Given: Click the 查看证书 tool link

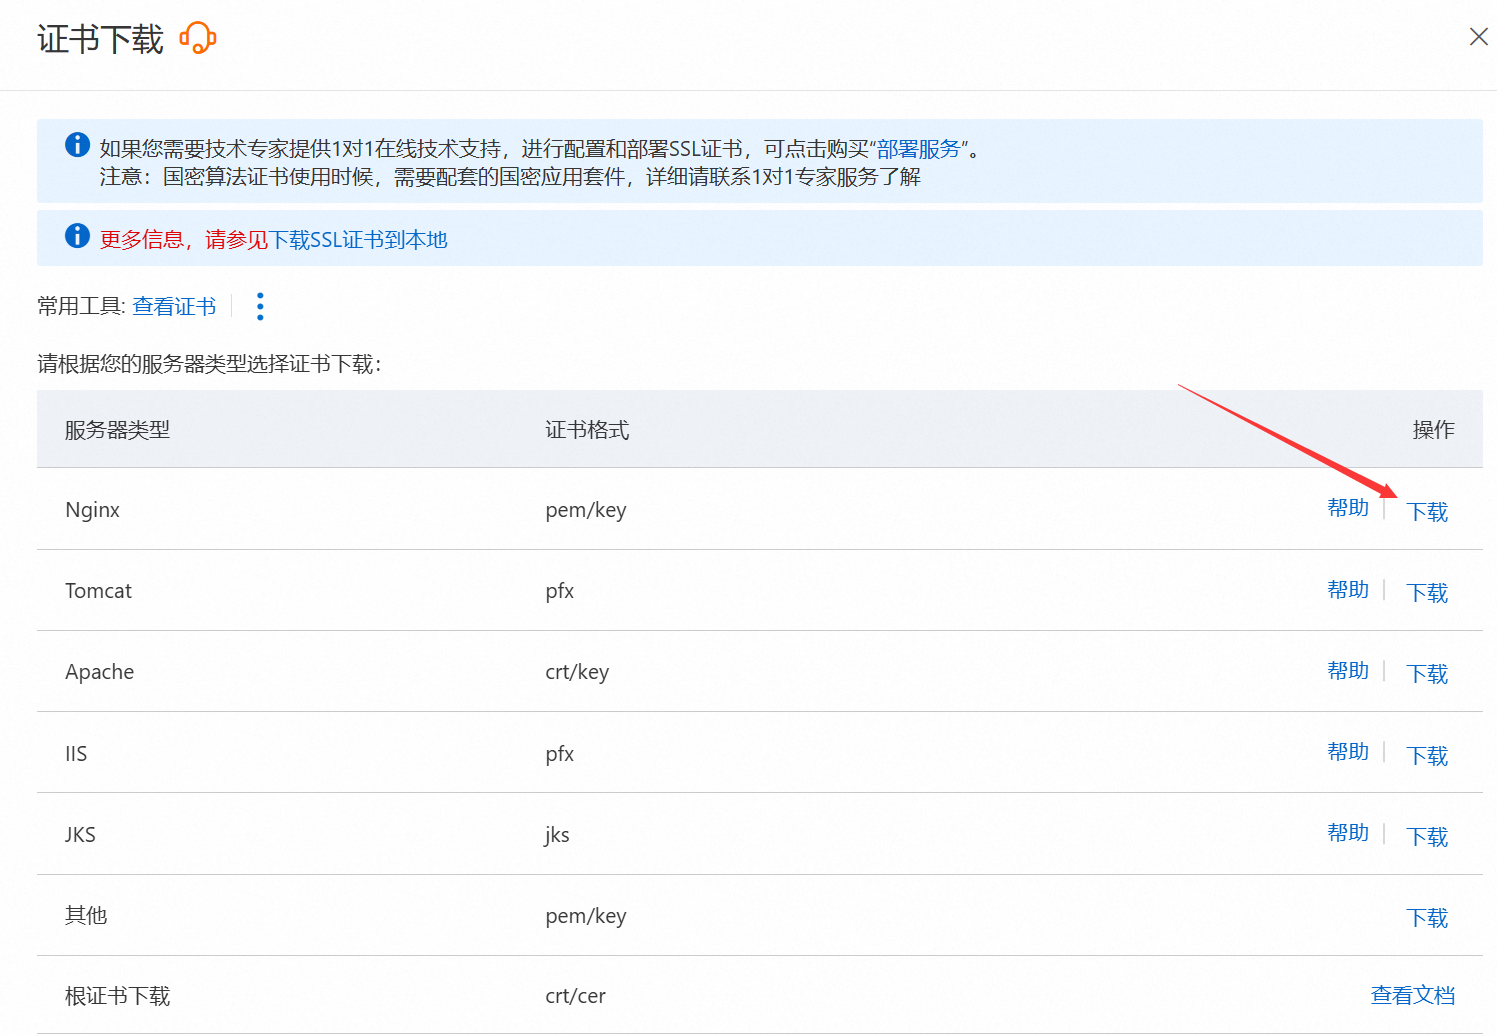Looking at the screenshot, I should click(174, 306).
